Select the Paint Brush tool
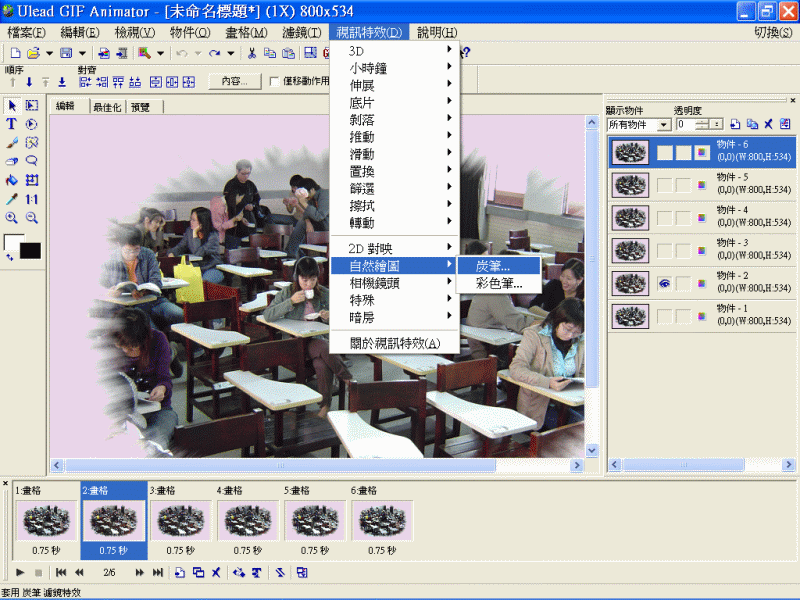800x600 pixels. tap(11, 141)
